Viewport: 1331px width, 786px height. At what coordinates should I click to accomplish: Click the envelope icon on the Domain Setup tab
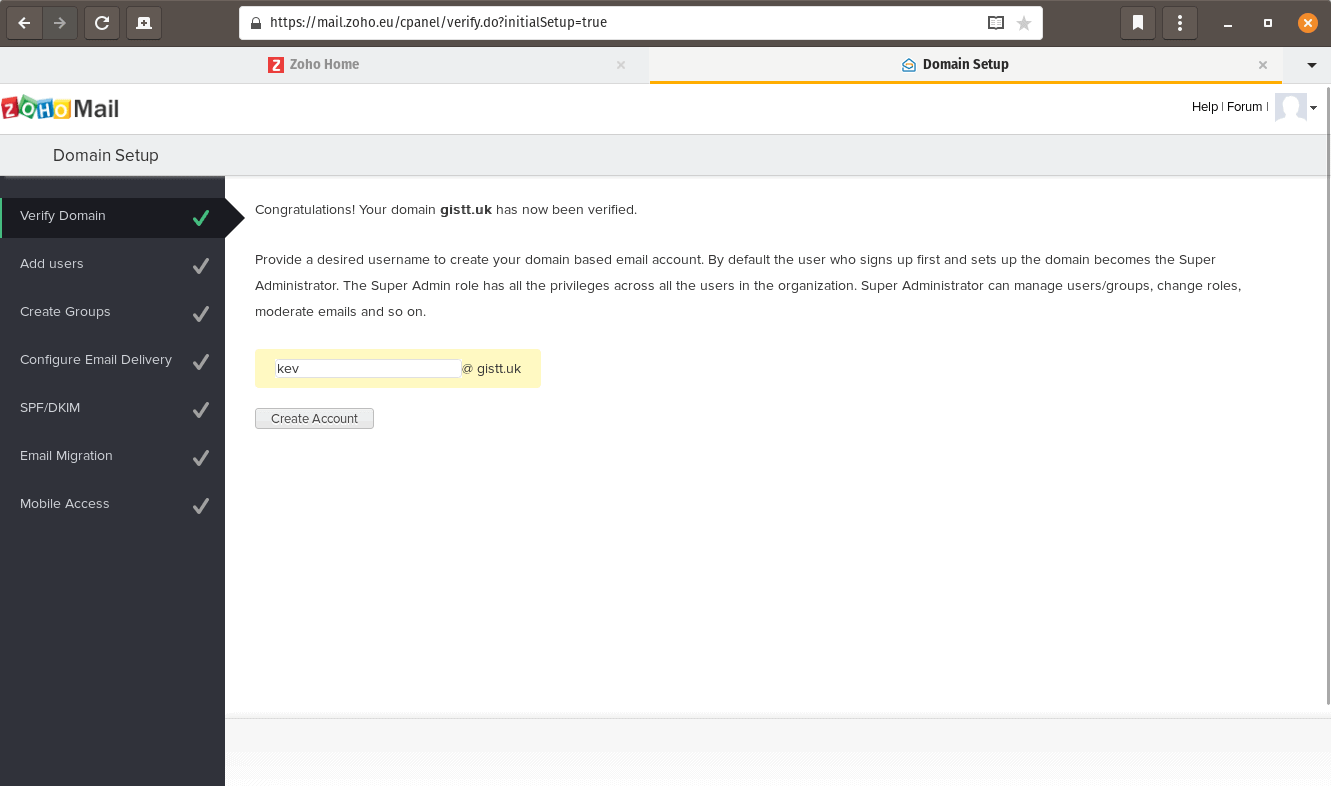[x=908, y=63]
